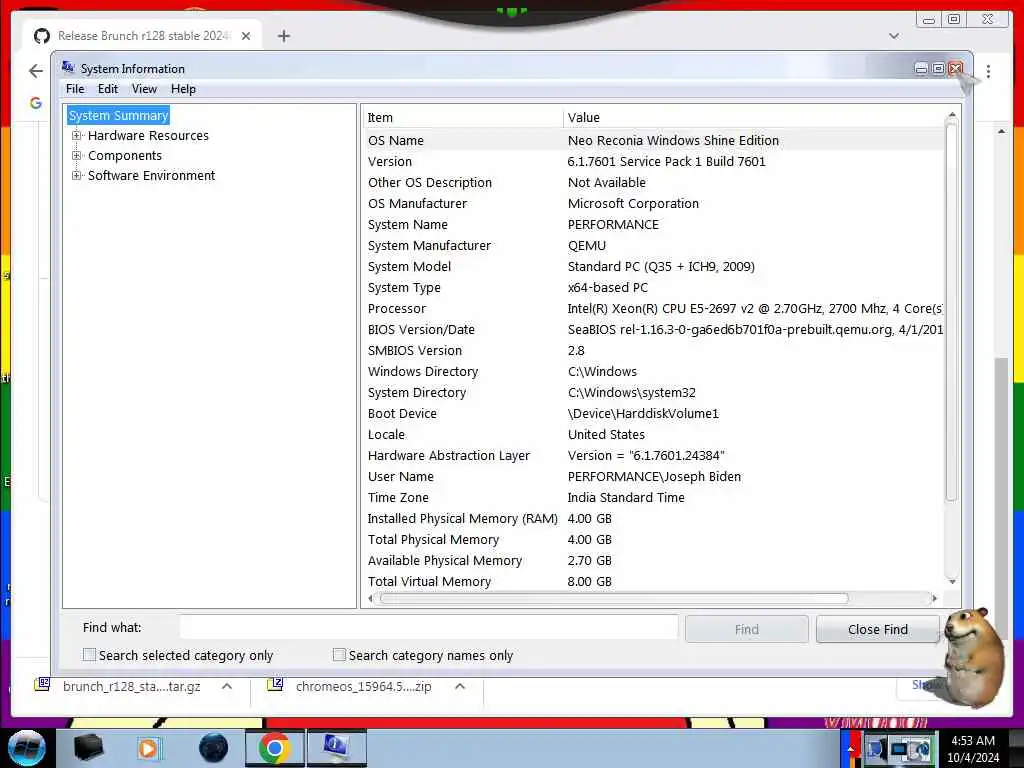Switch to Chrome in the taskbar

tap(274, 748)
